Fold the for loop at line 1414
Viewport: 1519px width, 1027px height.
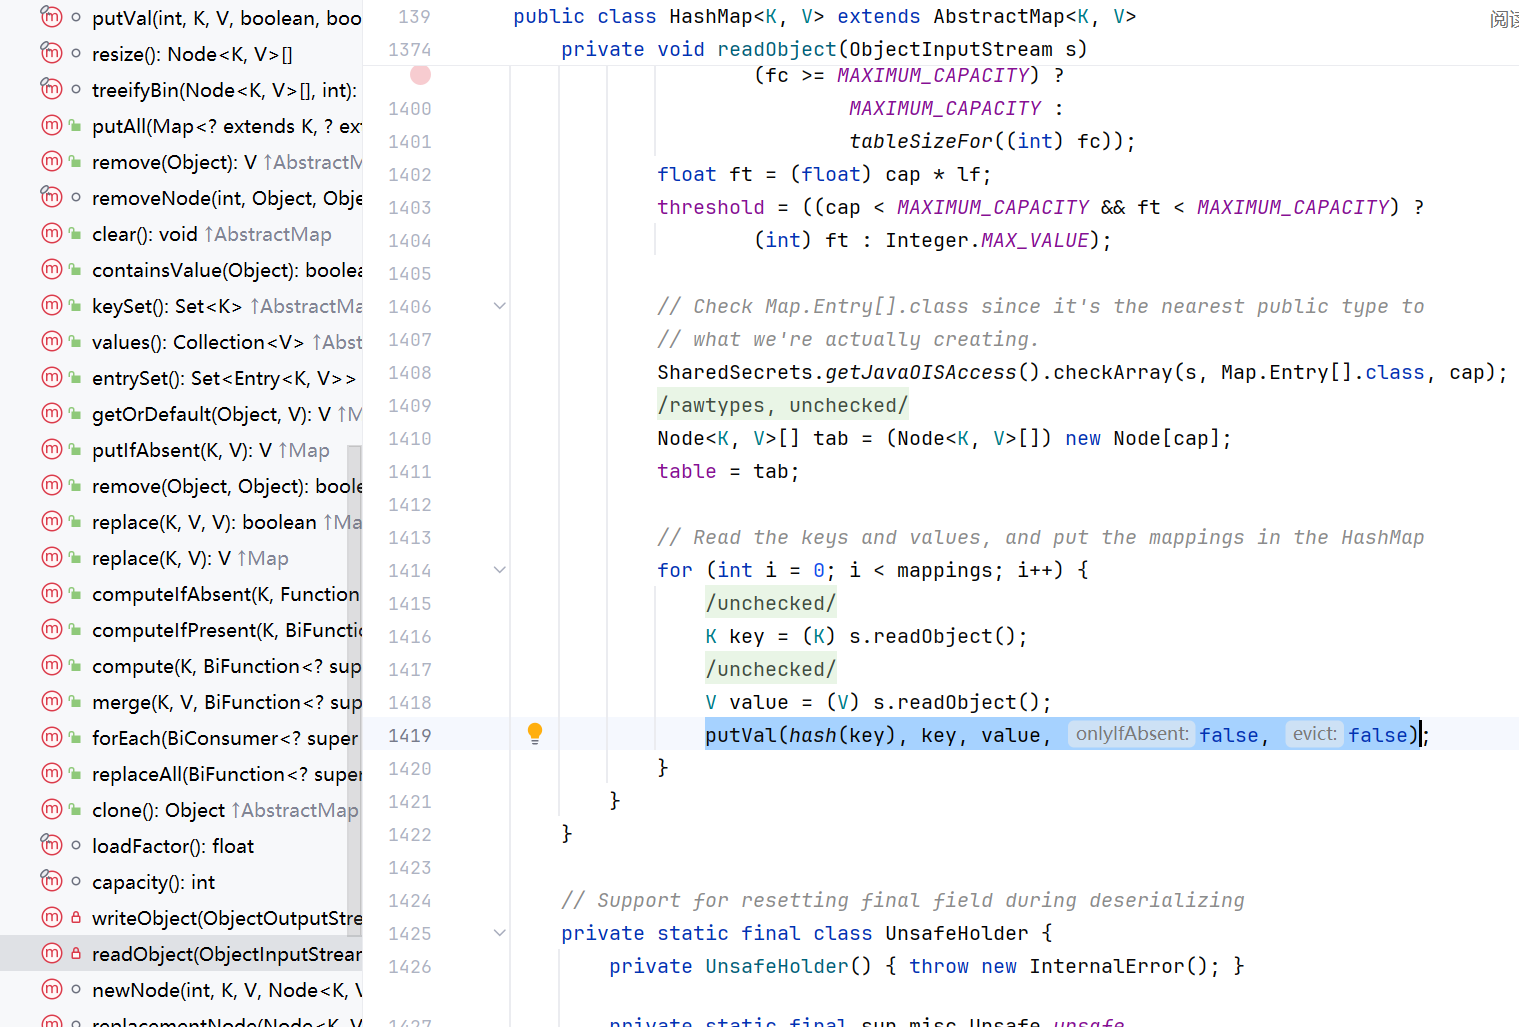click(x=499, y=570)
